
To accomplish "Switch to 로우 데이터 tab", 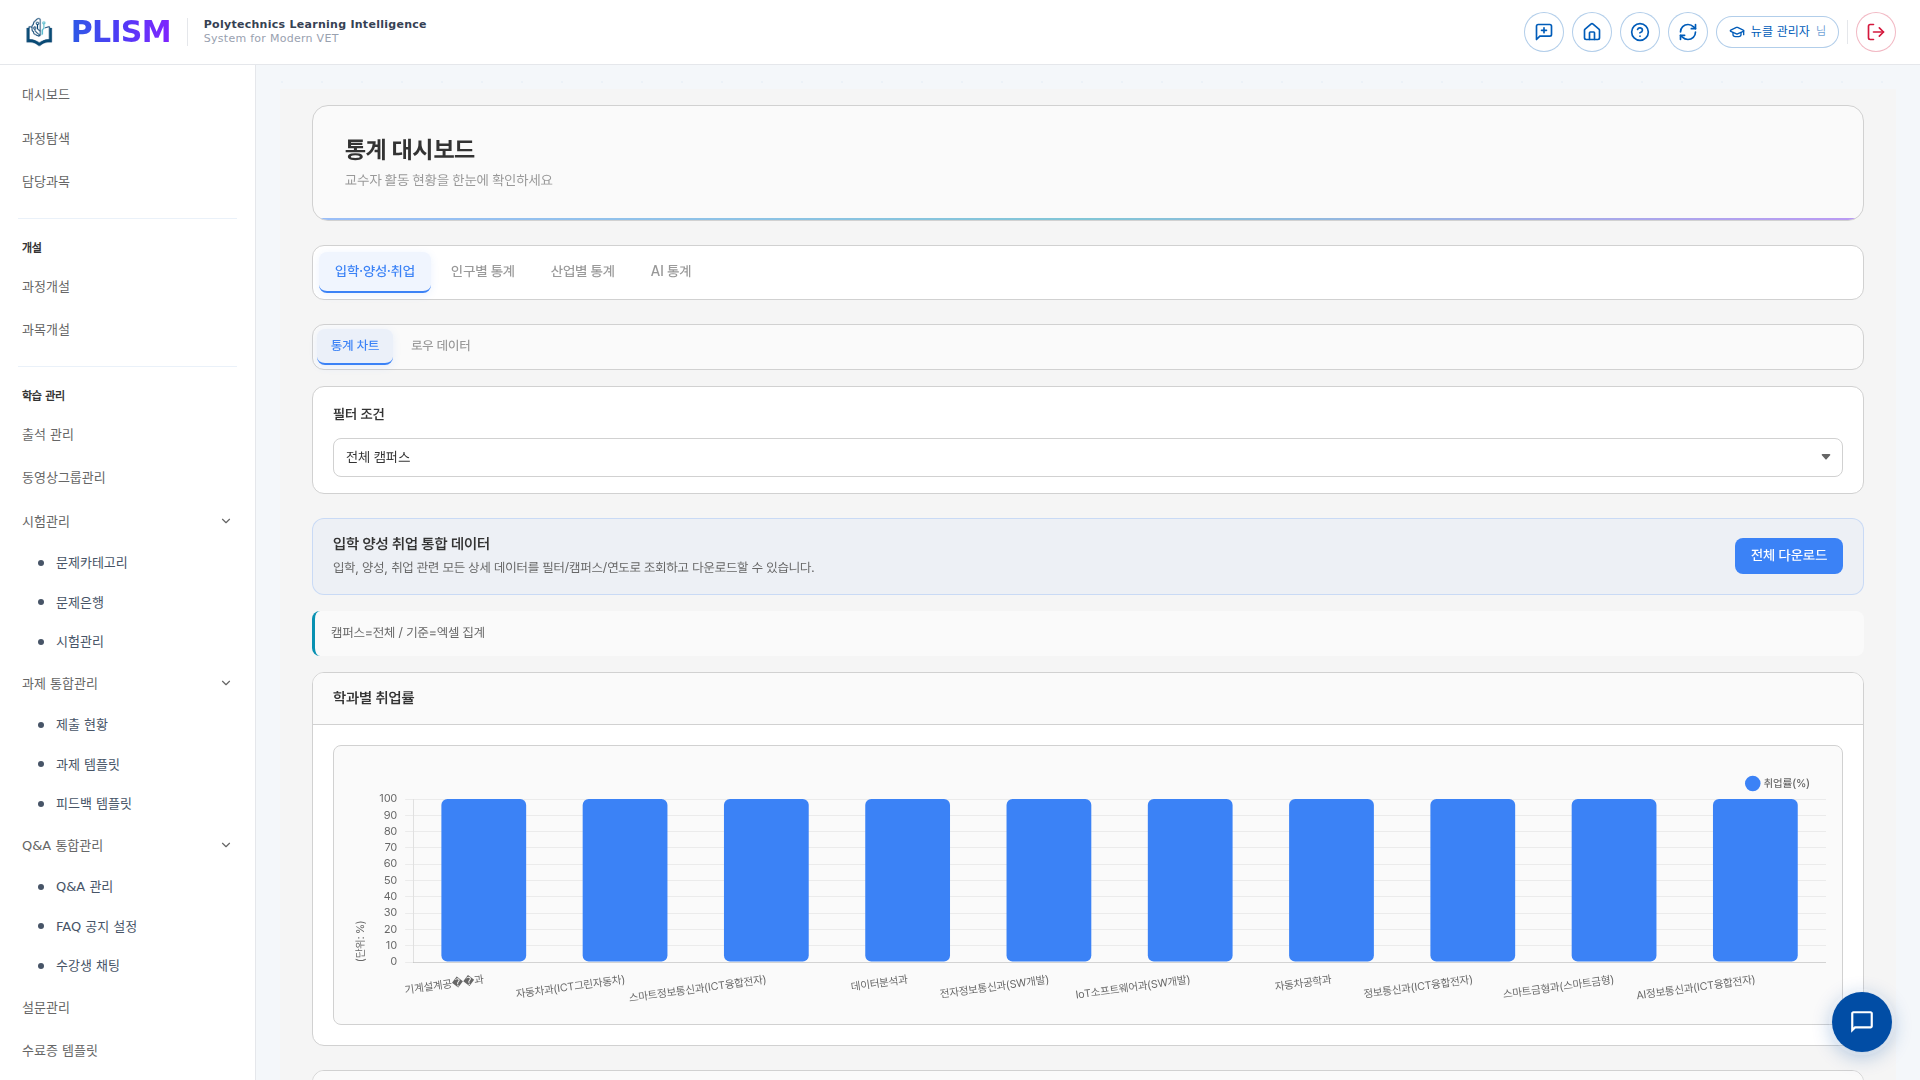I will pos(440,345).
